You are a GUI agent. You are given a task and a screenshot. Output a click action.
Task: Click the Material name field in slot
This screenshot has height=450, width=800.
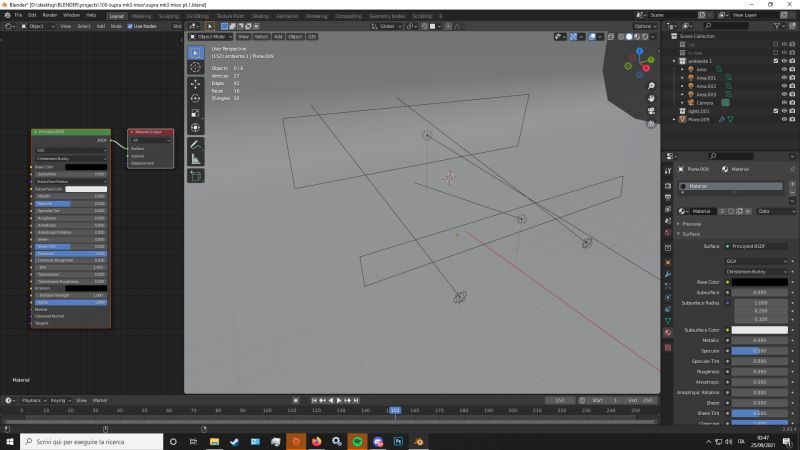(x=702, y=211)
